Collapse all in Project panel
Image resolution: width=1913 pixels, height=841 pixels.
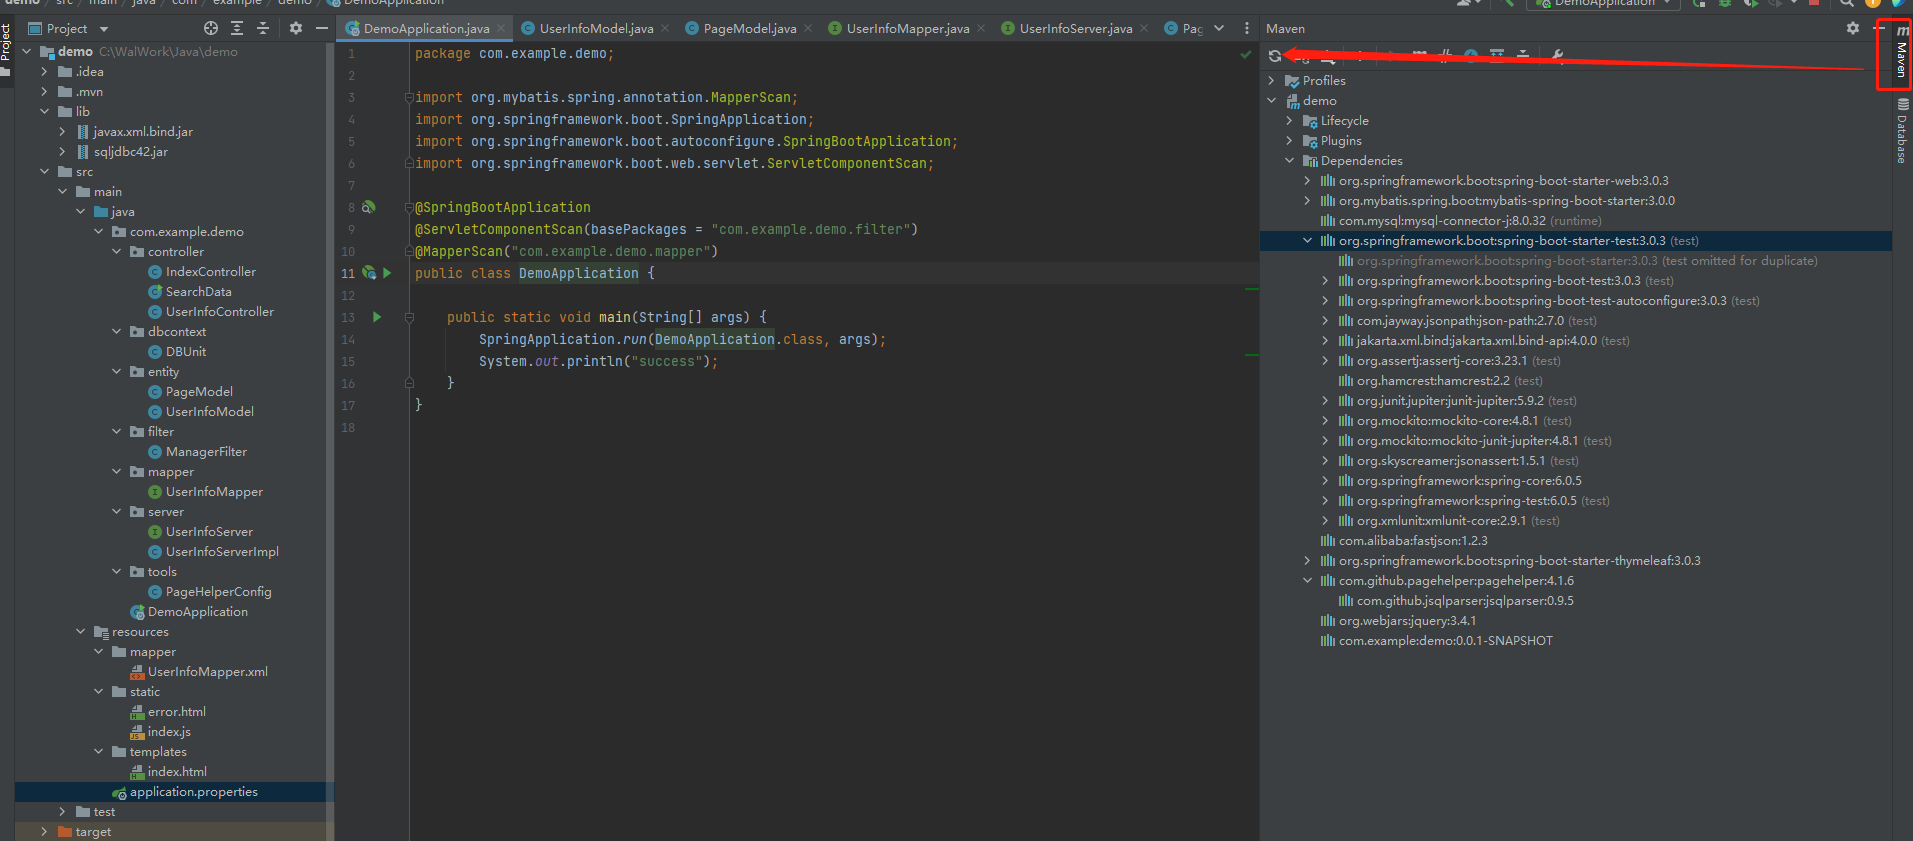point(263,28)
